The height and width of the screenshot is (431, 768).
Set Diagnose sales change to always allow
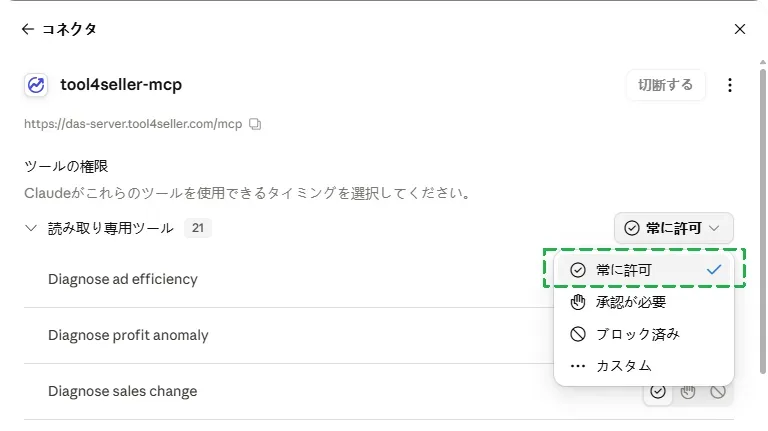(x=658, y=392)
